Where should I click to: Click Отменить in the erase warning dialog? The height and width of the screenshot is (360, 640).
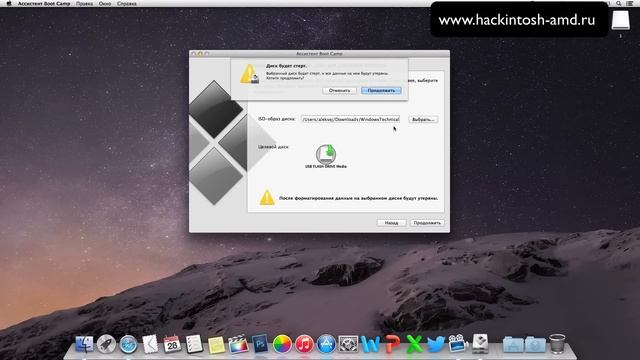339,90
